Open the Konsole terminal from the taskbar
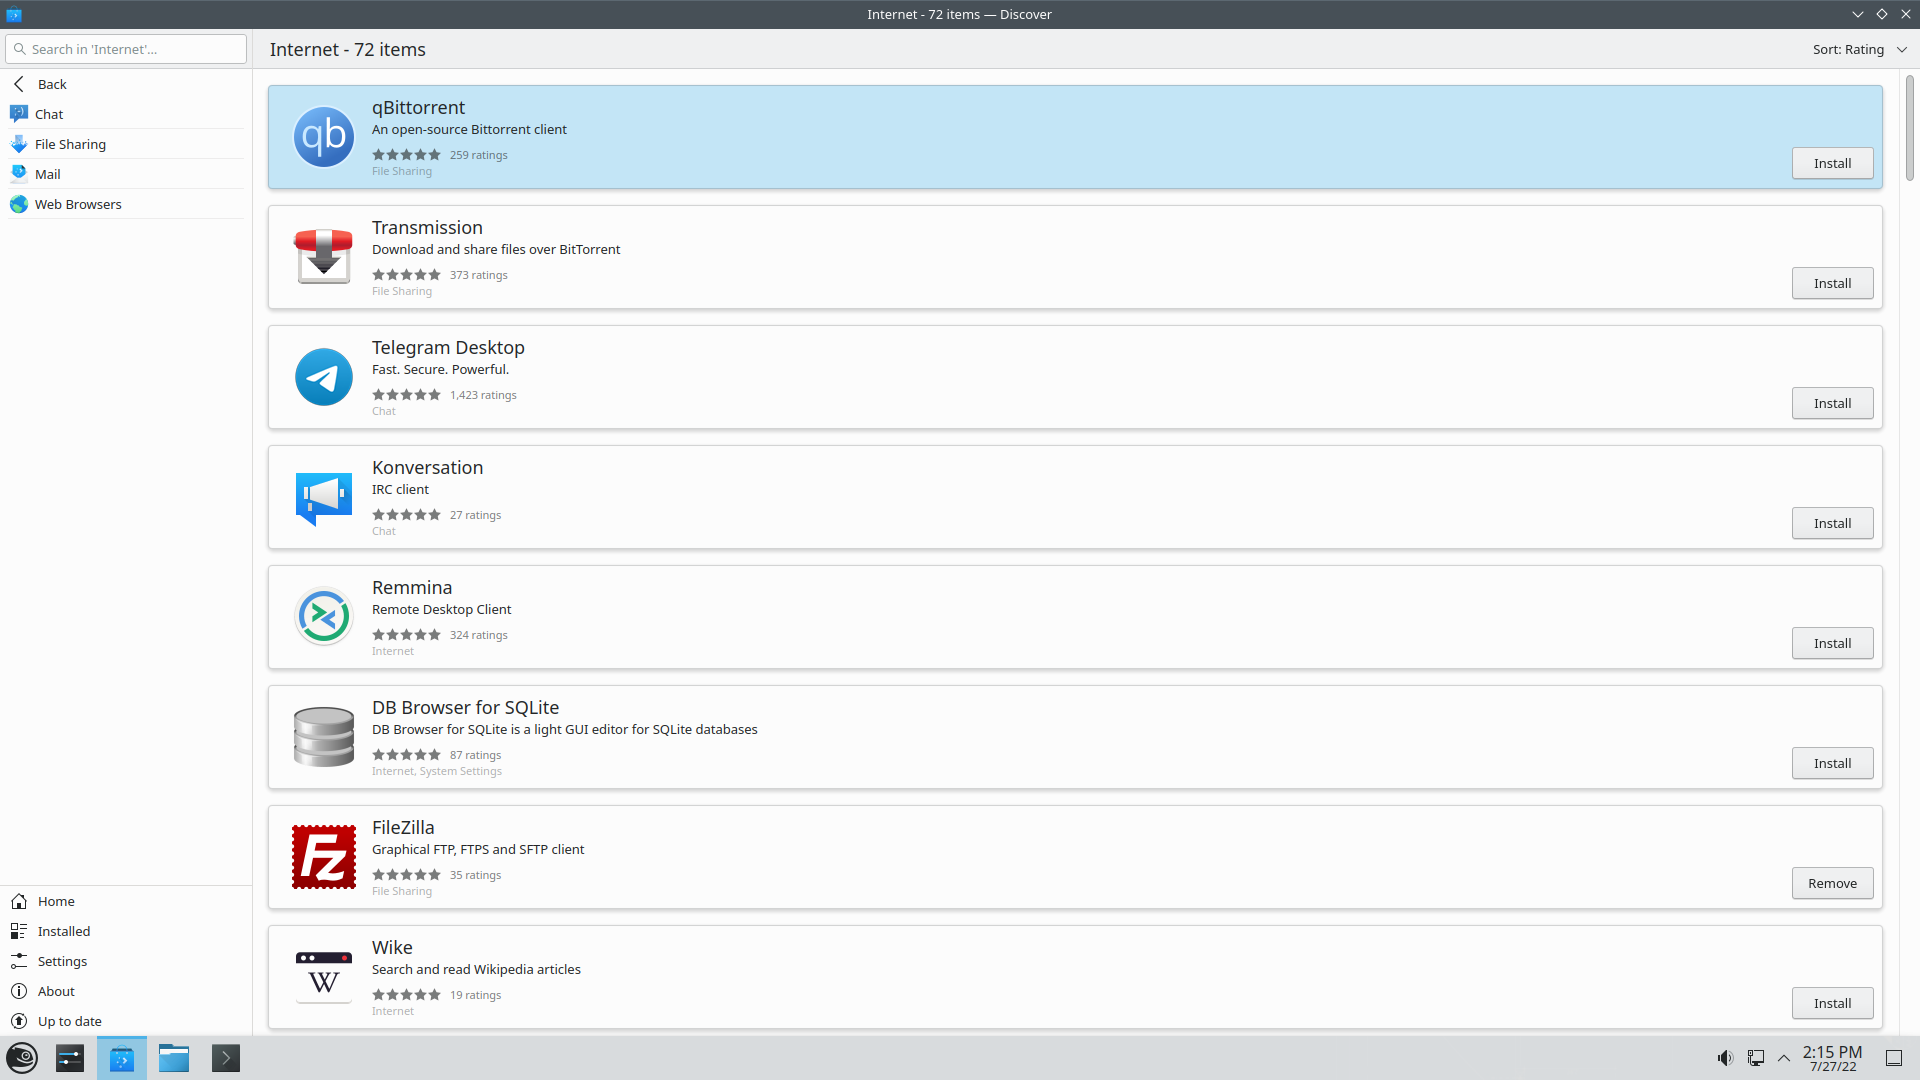The height and width of the screenshot is (1080, 1920). point(226,1058)
